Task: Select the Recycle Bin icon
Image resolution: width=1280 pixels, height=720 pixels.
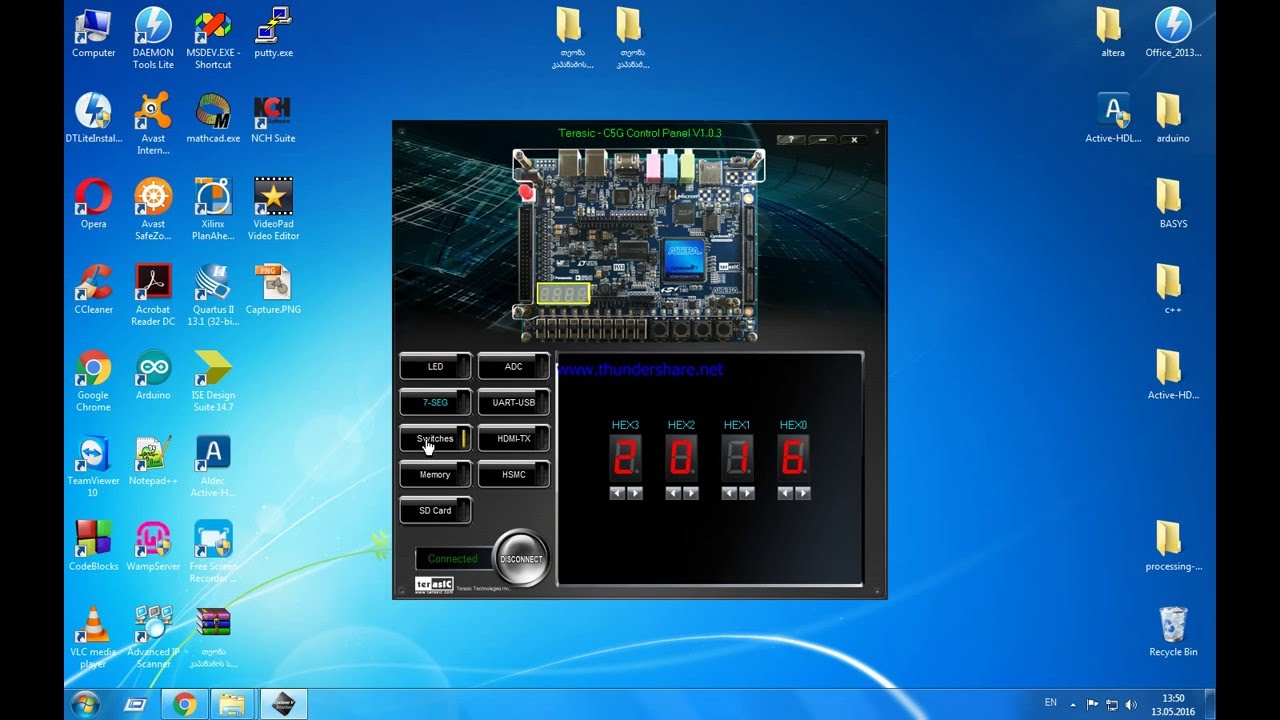Action: [1173, 632]
